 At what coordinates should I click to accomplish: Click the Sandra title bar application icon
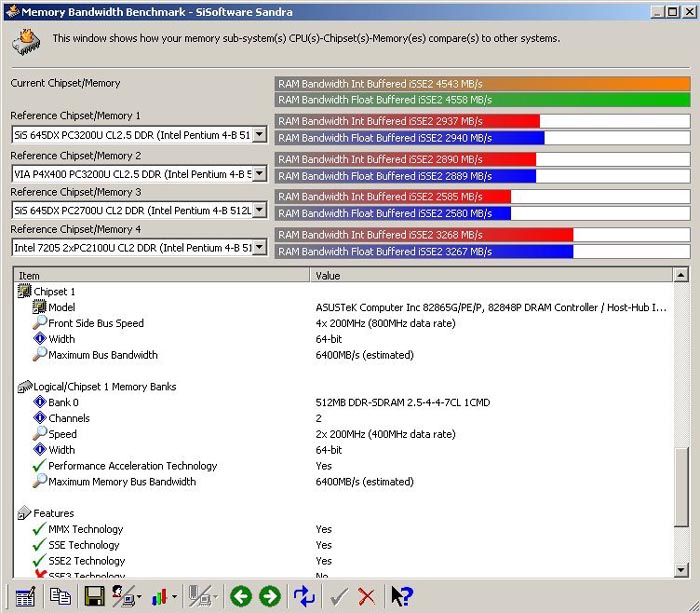tap(12, 11)
